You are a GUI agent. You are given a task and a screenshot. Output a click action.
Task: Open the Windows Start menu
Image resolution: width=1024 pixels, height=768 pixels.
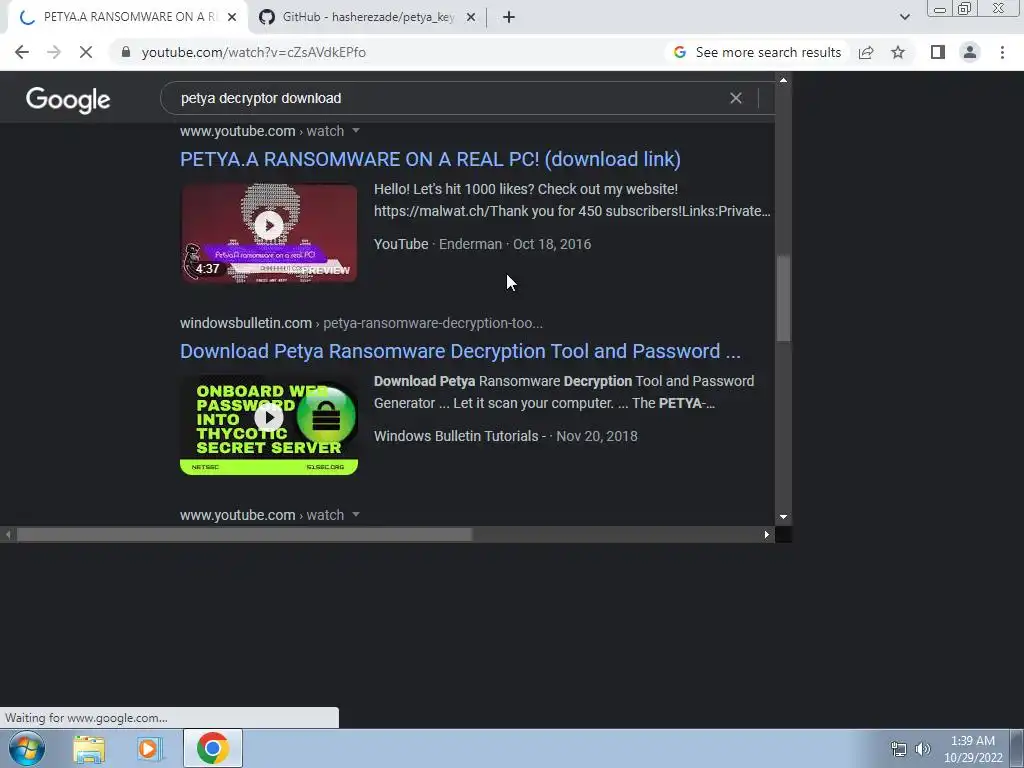pyautogui.click(x=27, y=748)
